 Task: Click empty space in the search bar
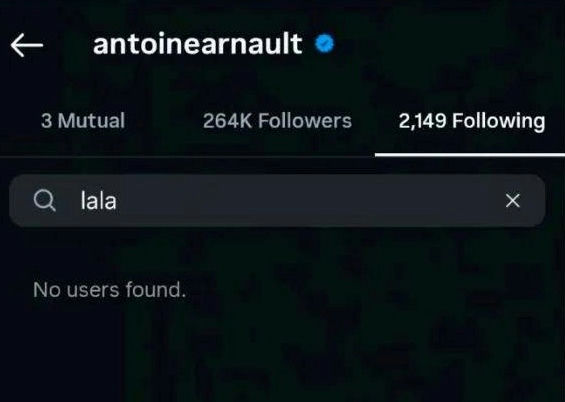tap(310, 201)
